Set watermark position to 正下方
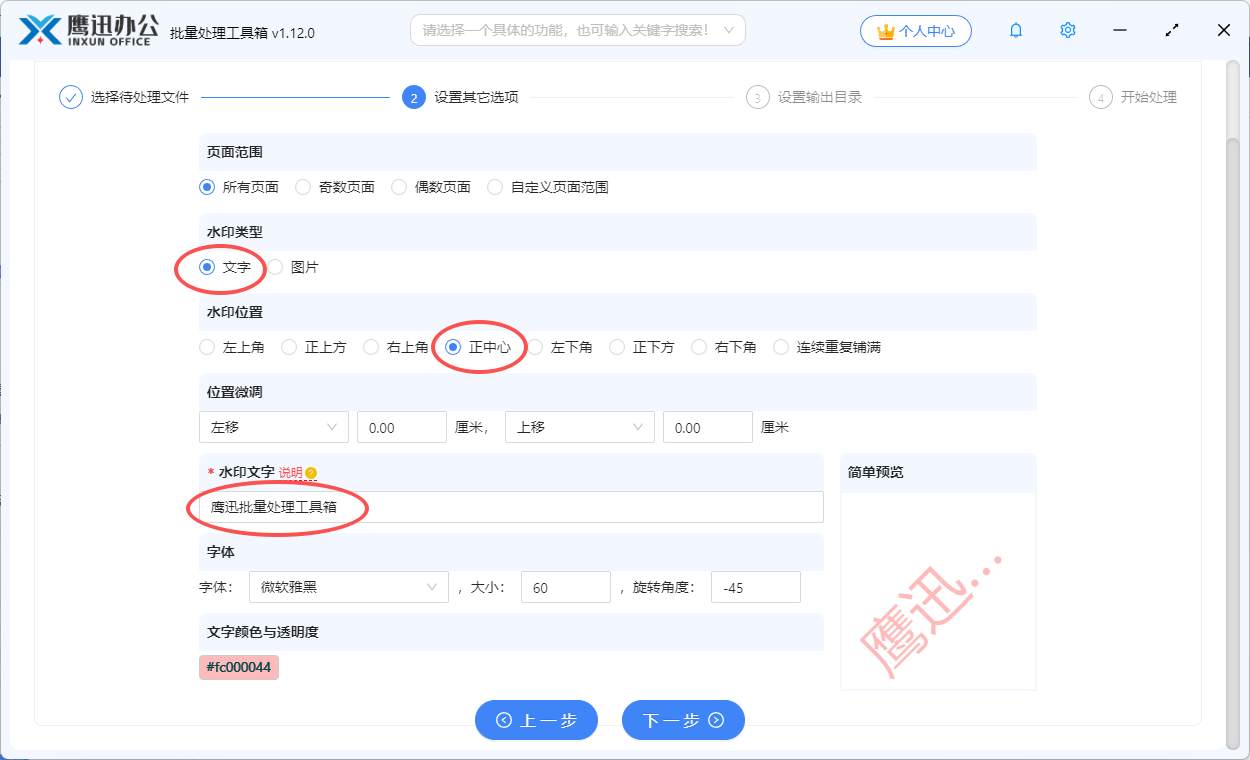Image resolution: width=1250 pixels, height=760 pixels. pyautogui.click(x=642, y=347)
